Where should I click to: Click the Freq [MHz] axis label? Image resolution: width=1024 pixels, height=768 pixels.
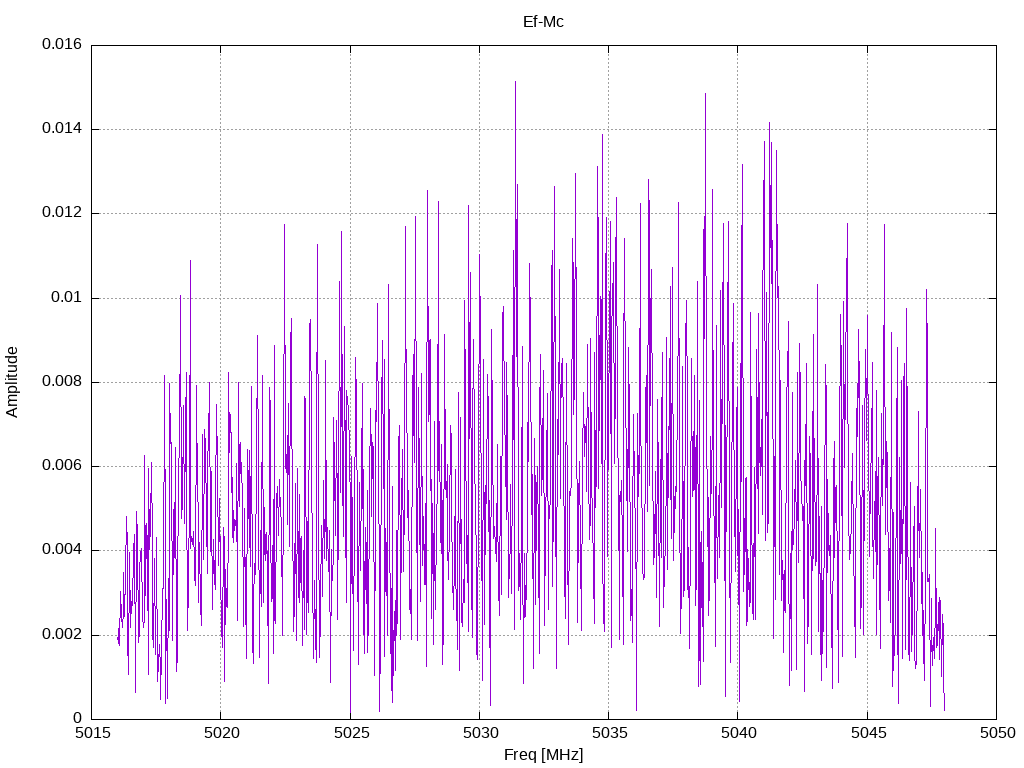[543, 755]
